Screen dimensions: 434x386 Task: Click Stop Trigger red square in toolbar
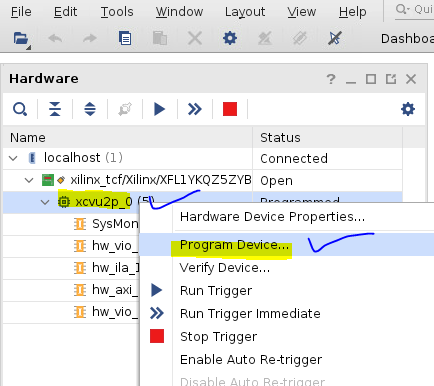[x=230, y=109]
